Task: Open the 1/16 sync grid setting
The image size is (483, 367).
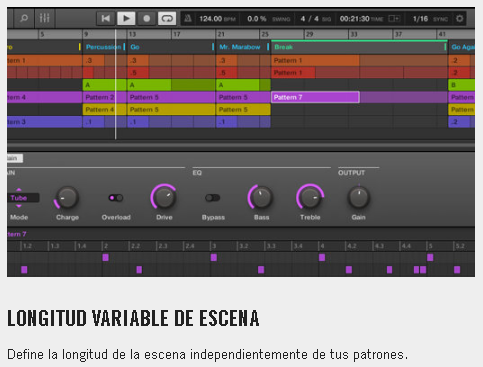Action: 430,19
